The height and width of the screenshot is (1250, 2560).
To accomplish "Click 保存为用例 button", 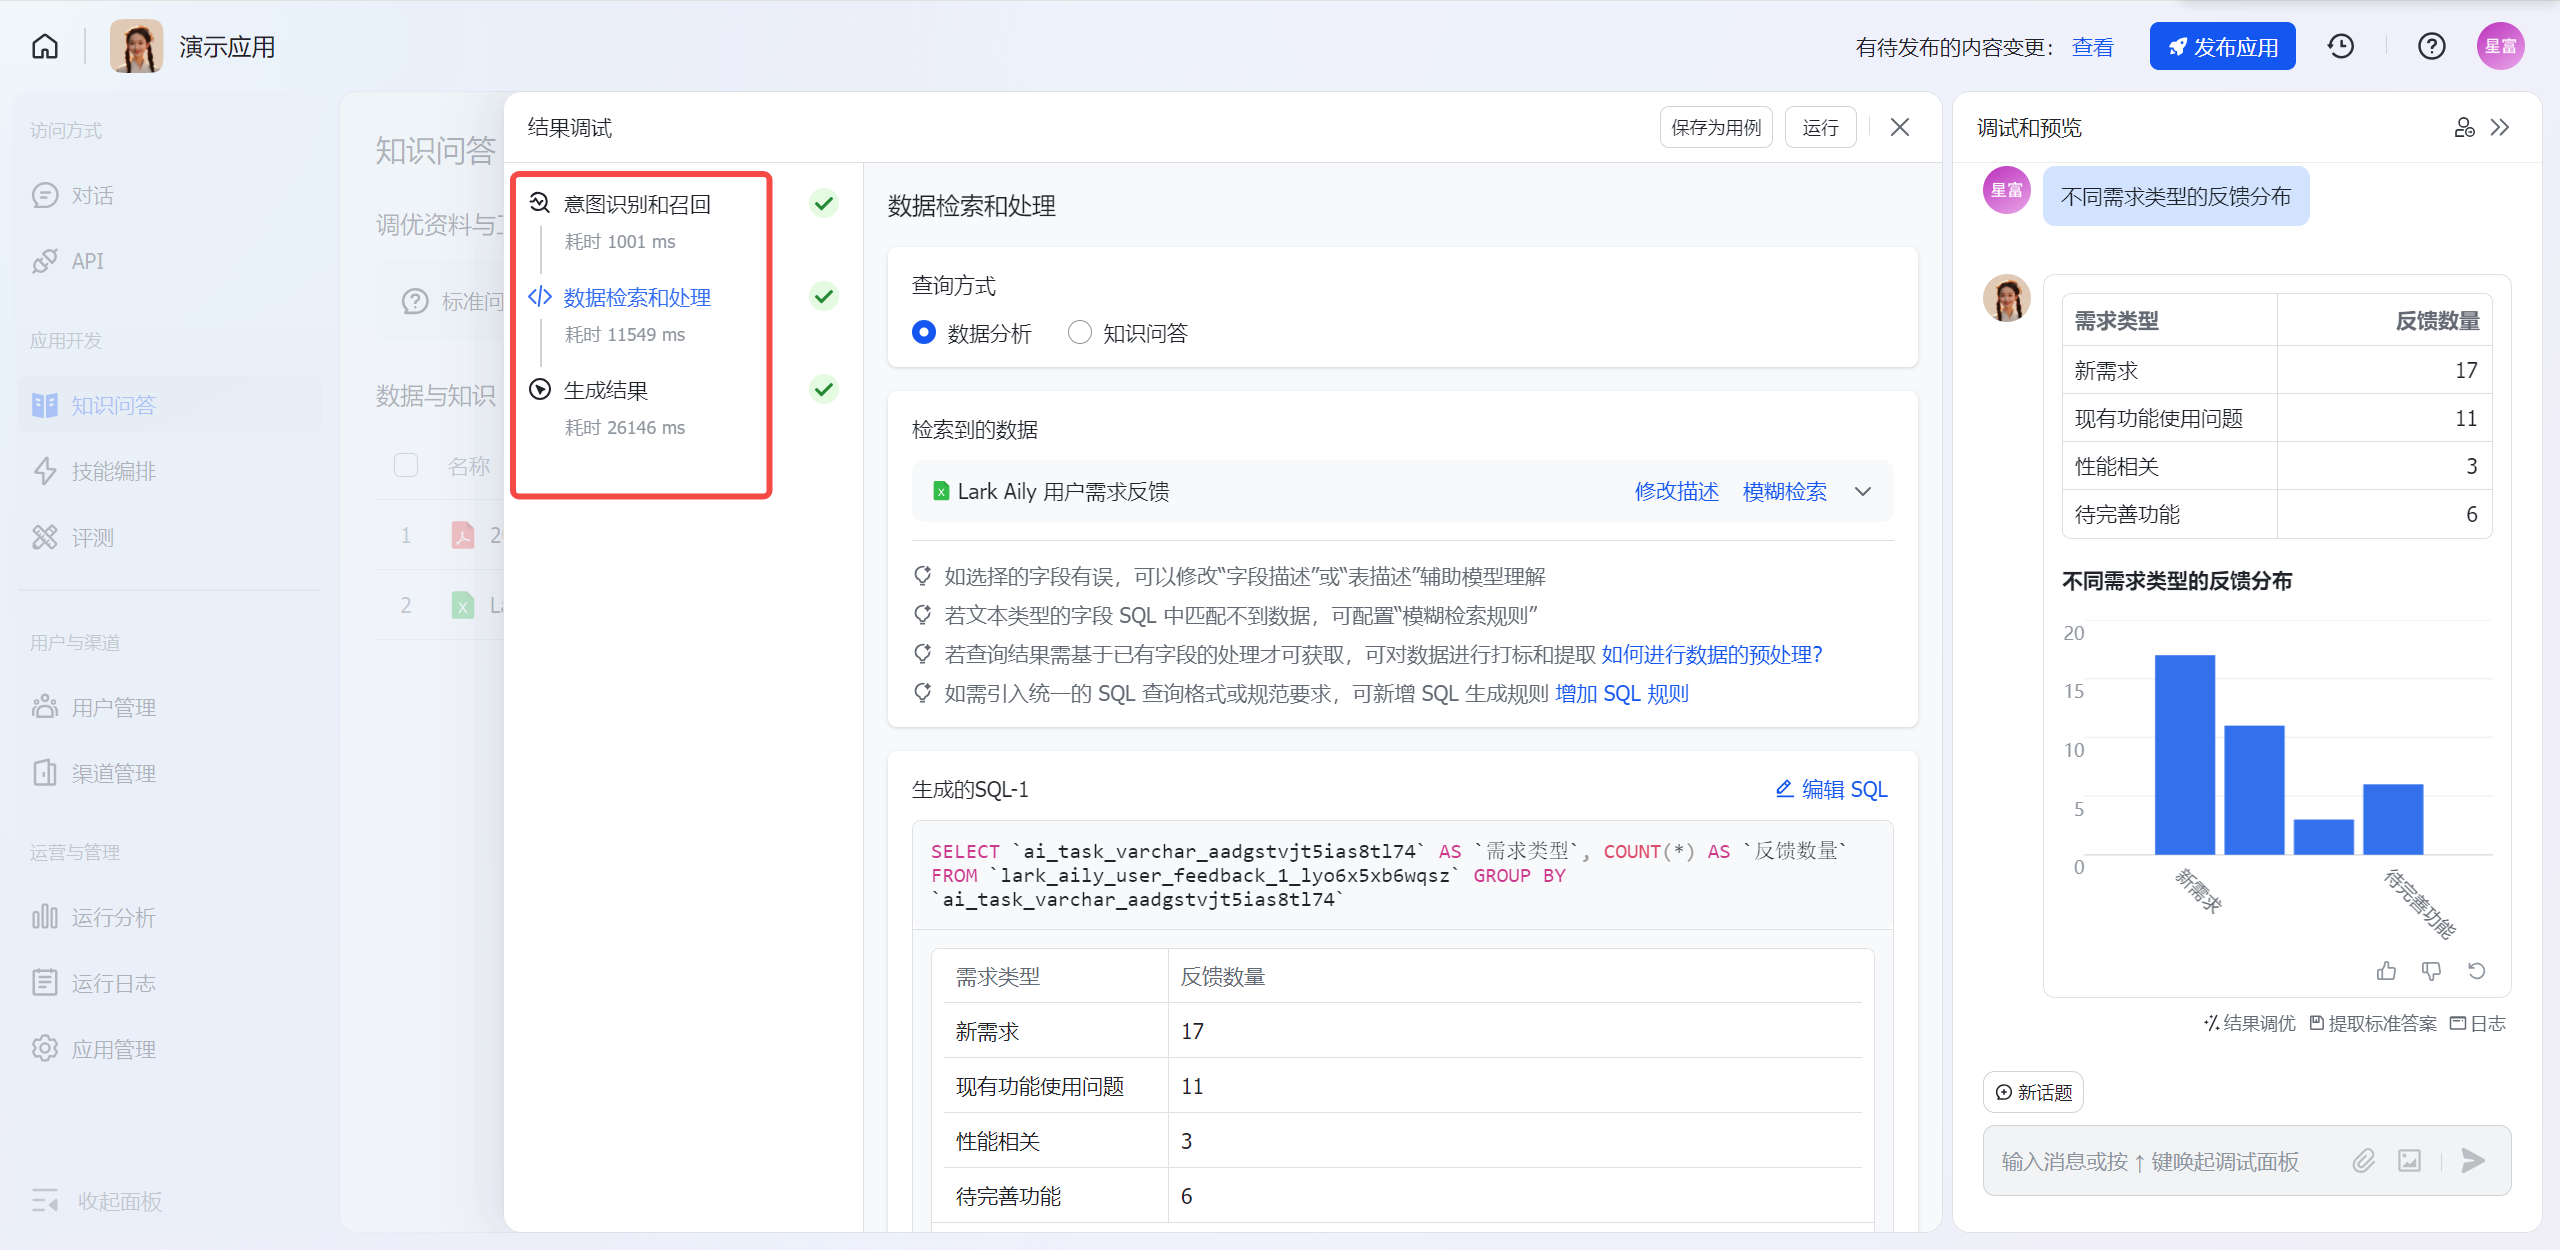I will point(1716,127).
